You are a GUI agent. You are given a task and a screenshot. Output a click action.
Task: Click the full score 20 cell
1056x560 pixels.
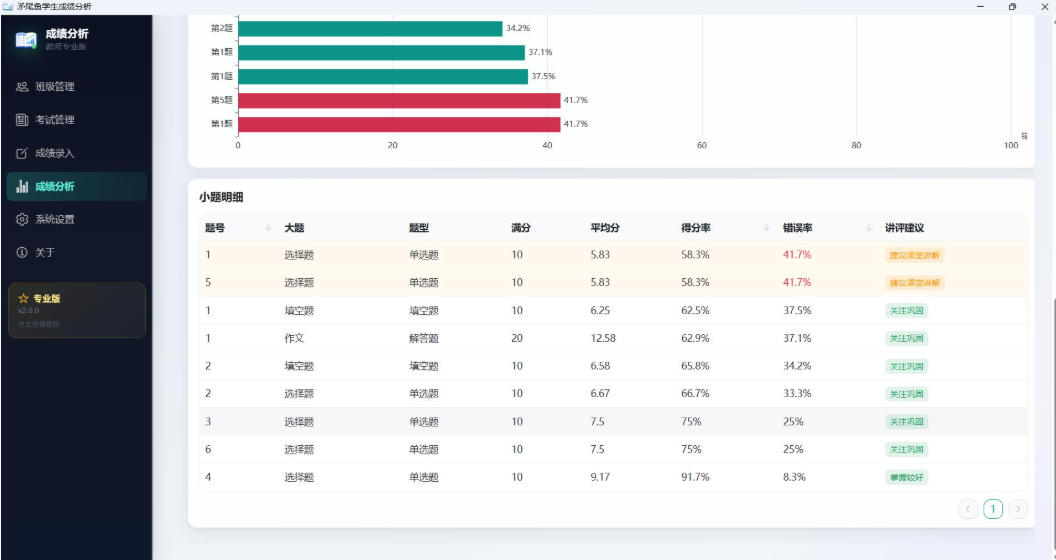click(x=517, y=339)
